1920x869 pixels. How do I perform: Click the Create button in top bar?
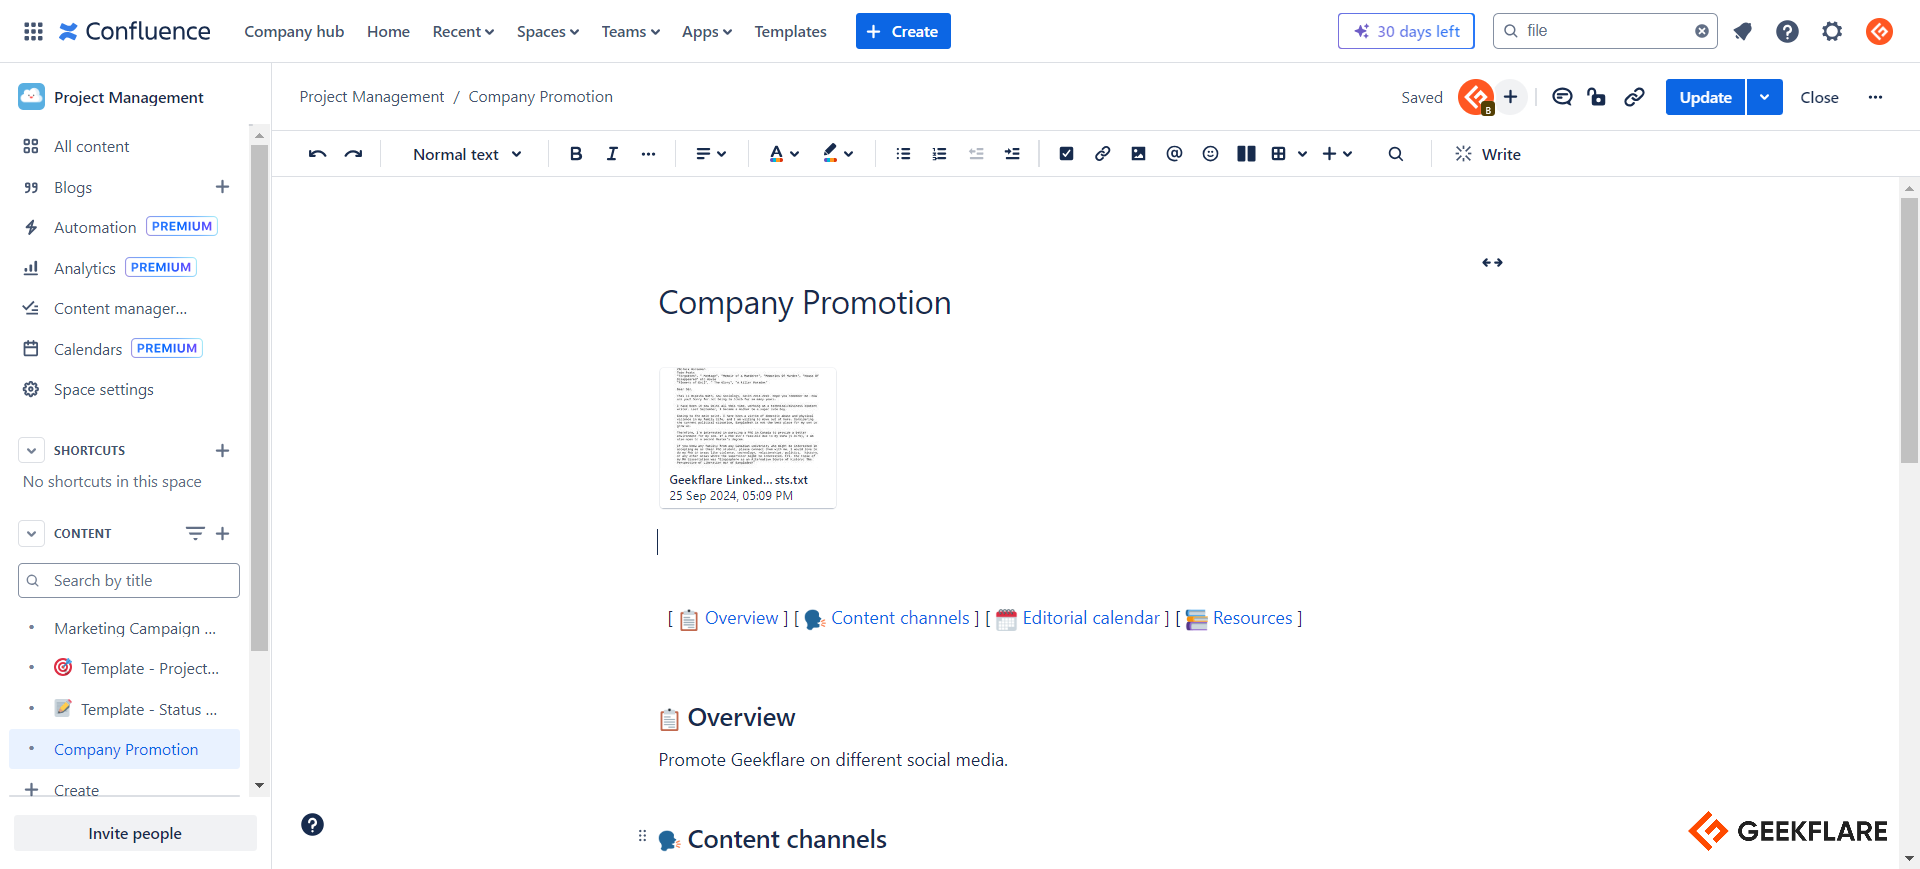click(903, 31)
